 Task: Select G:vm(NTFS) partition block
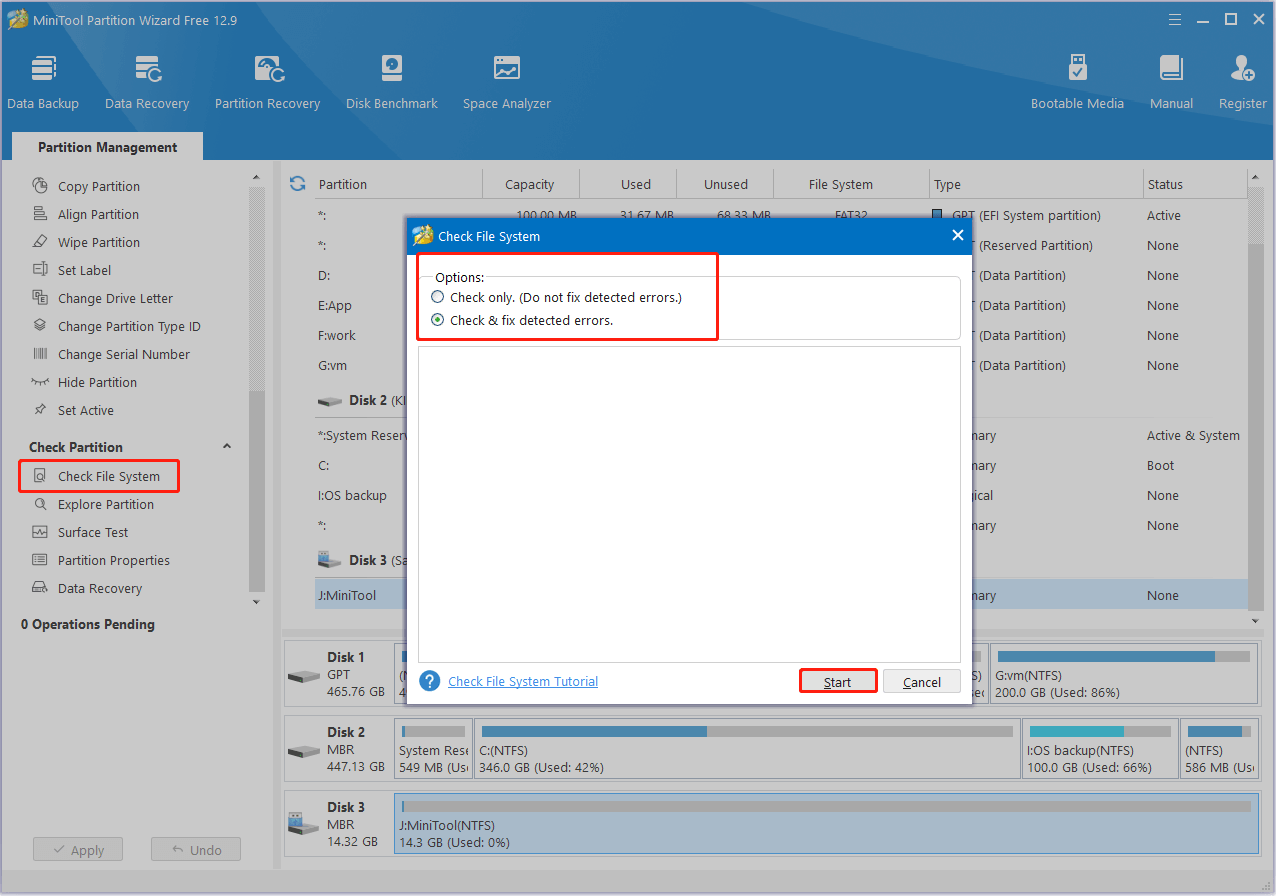click(1123, 674)
